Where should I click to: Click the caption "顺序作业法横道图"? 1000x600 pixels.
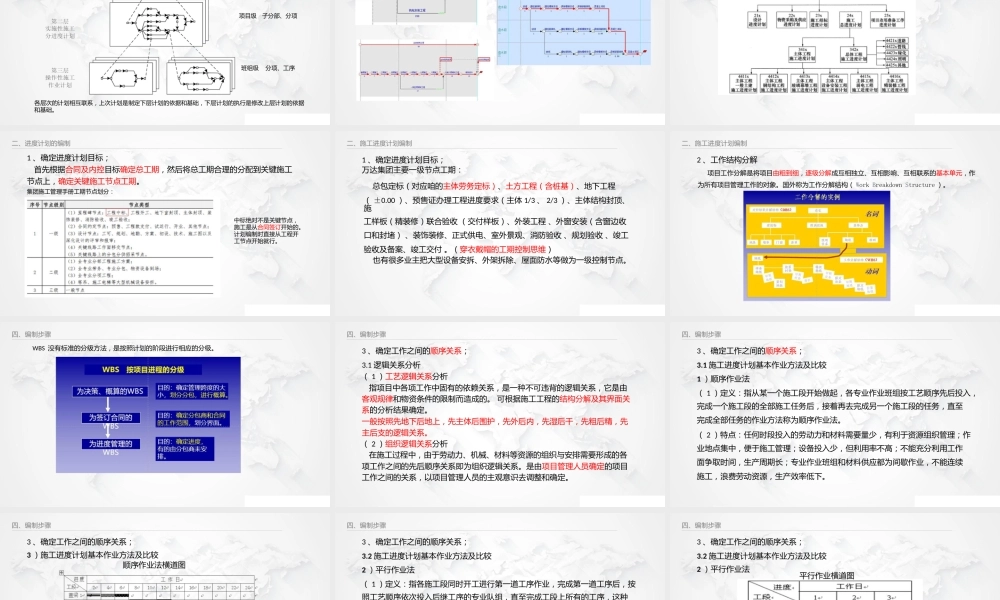(154, 565)
